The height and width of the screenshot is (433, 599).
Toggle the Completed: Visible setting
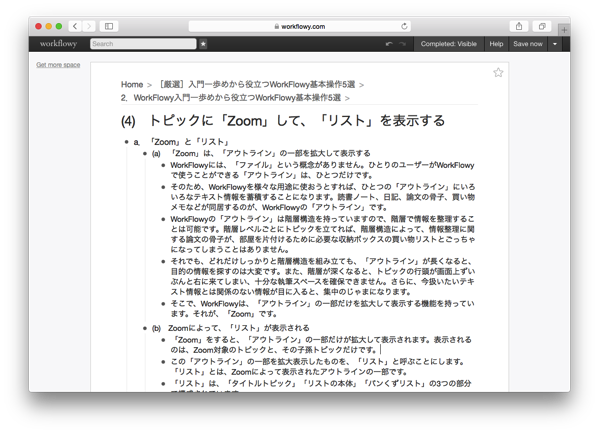coord(448,44)
